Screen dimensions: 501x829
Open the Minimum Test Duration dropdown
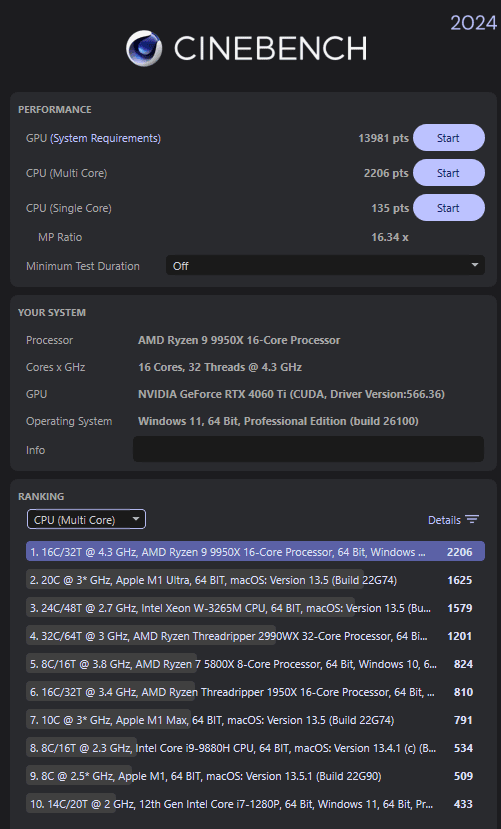tap(325, 265)
